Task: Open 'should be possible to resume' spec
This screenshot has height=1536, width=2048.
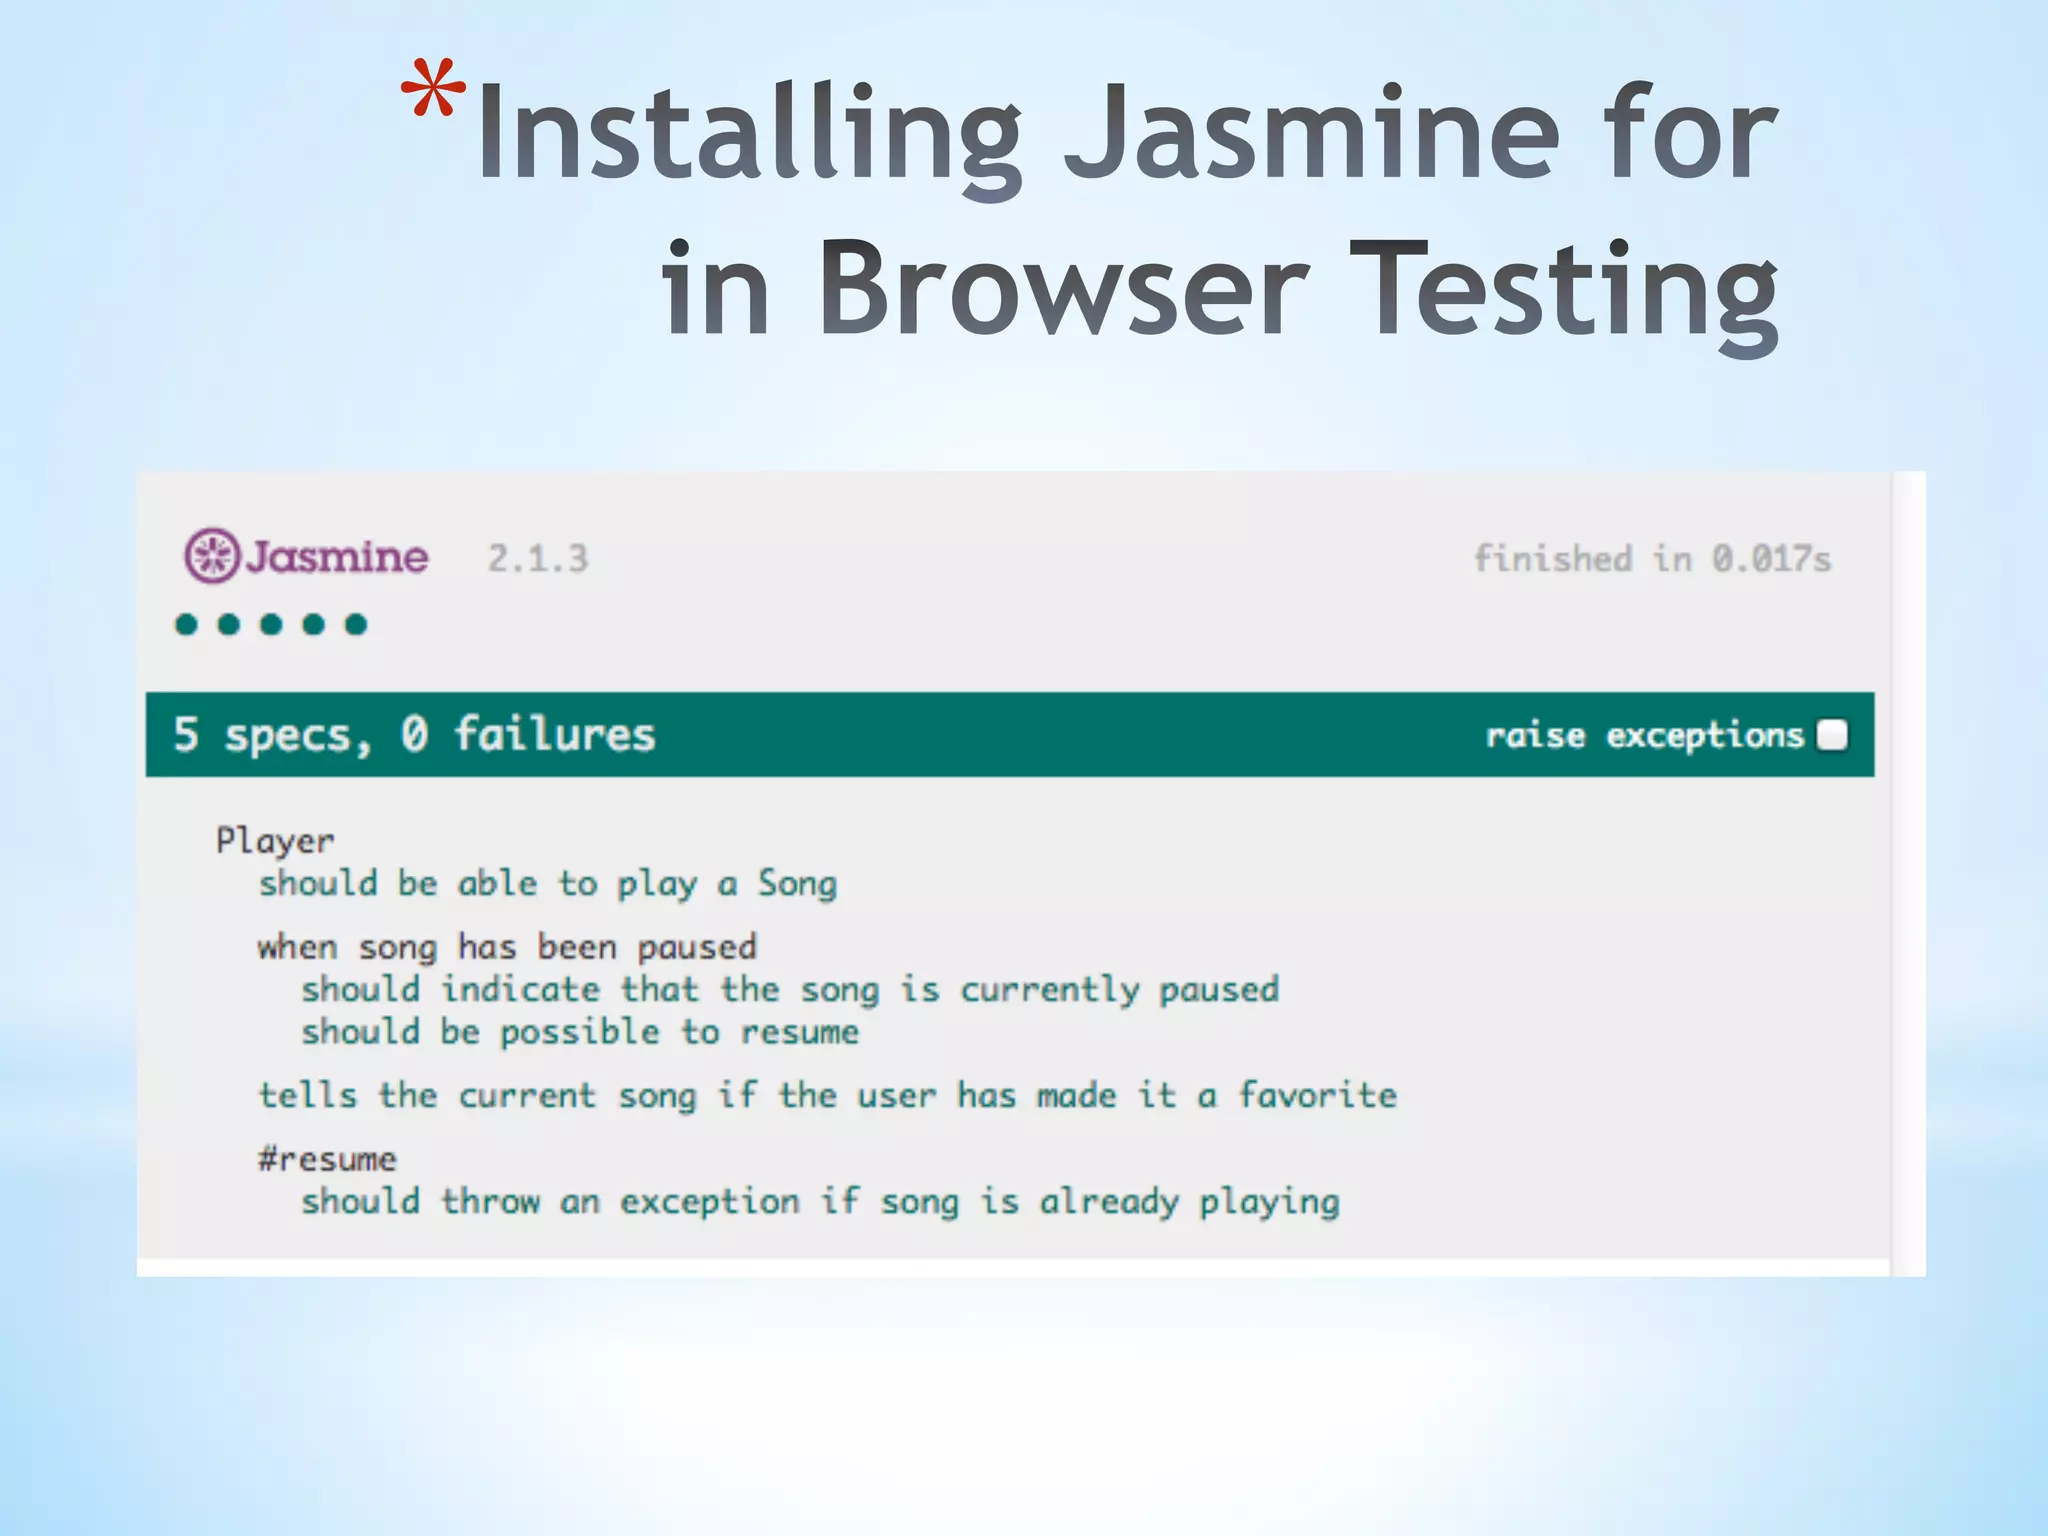Action: click(580, 1032)
